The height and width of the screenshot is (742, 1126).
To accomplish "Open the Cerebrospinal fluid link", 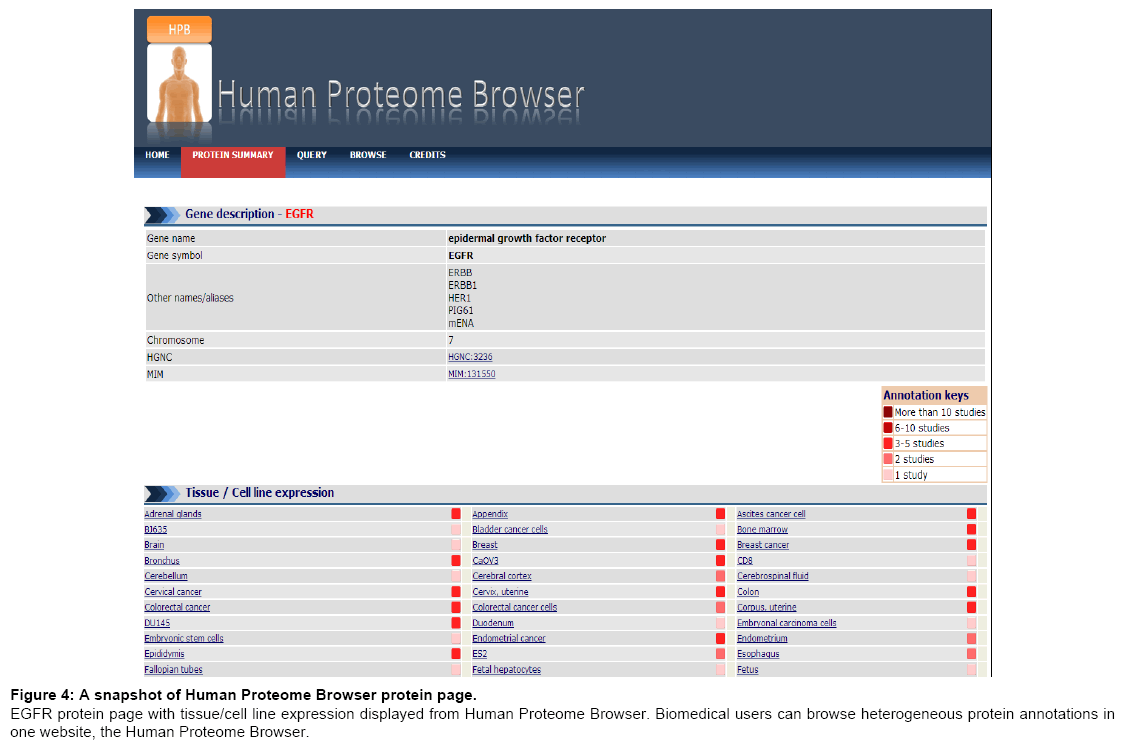I will pyautogui.click(x=773, y=576).
